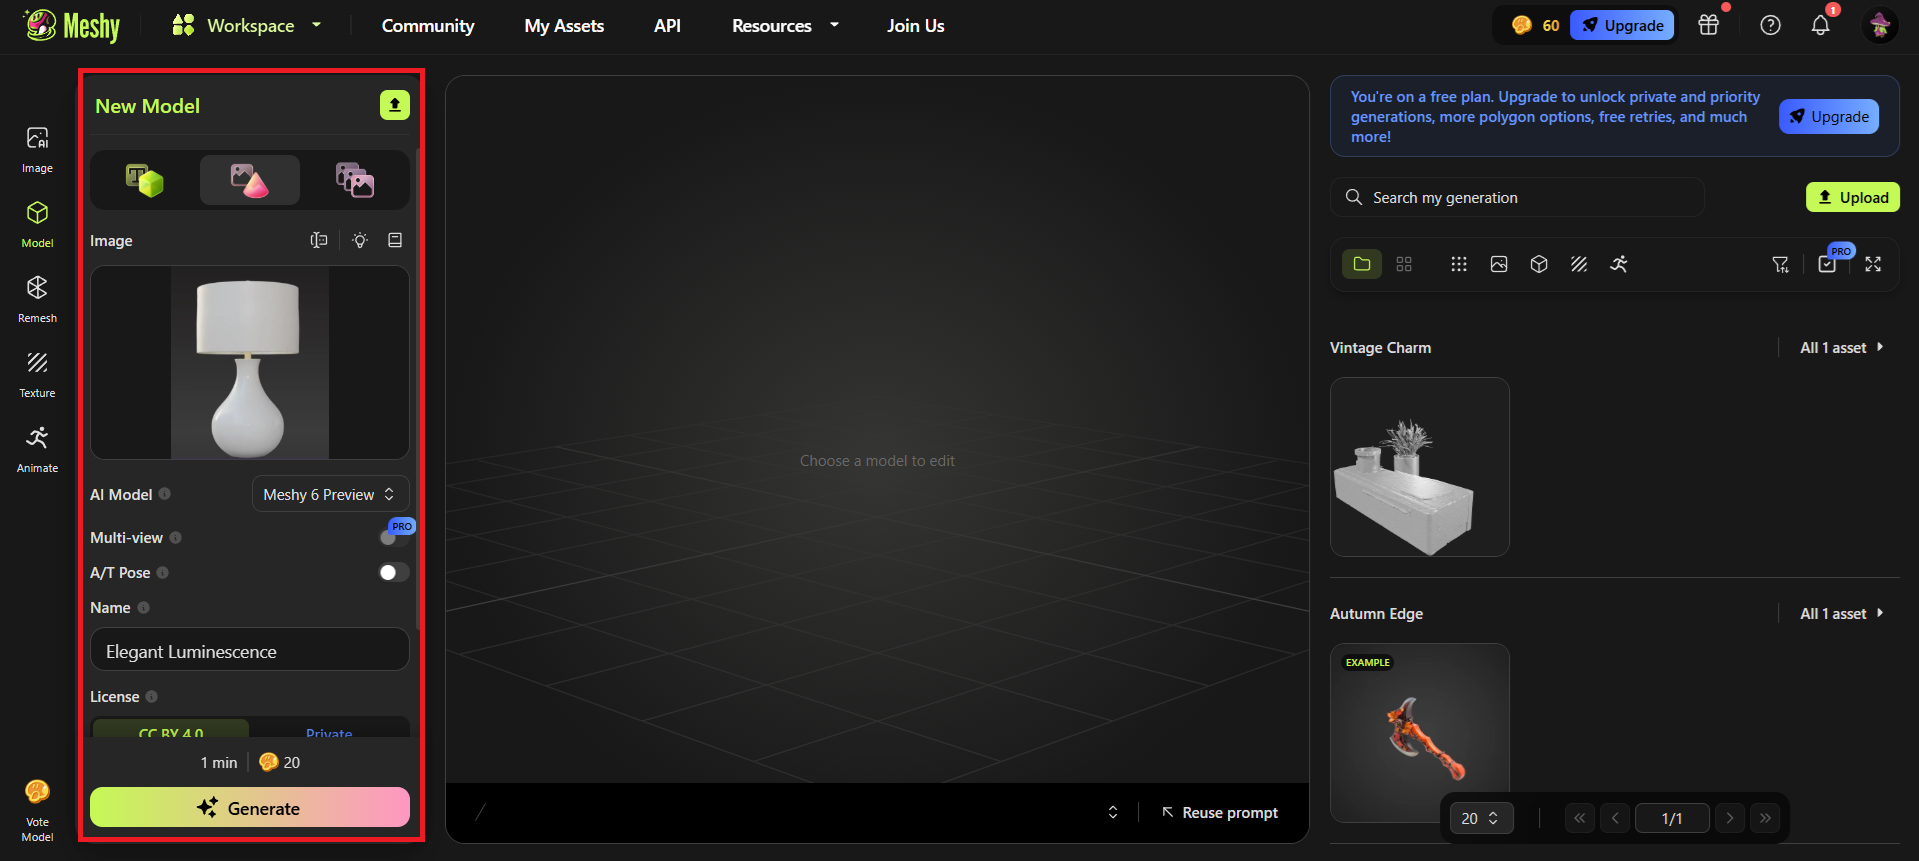Click Reuse prompt button

point(1219,812)
